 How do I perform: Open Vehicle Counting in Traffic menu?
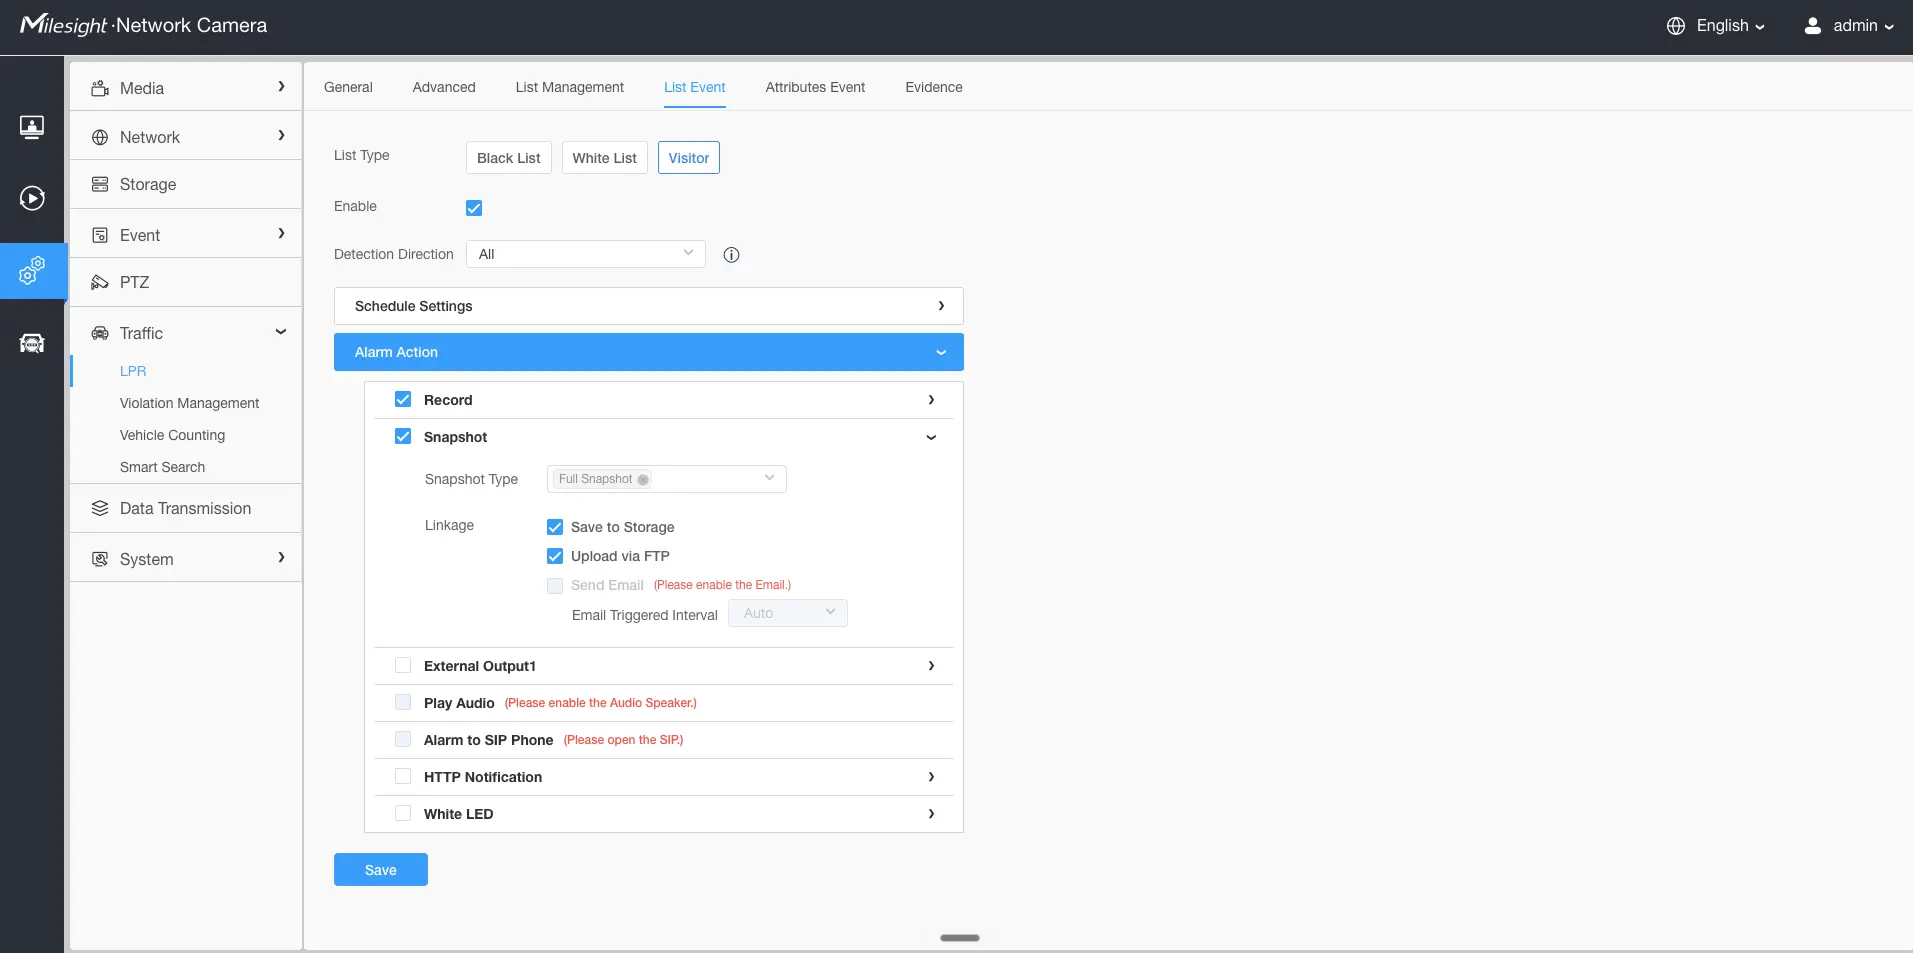[173, 435]
